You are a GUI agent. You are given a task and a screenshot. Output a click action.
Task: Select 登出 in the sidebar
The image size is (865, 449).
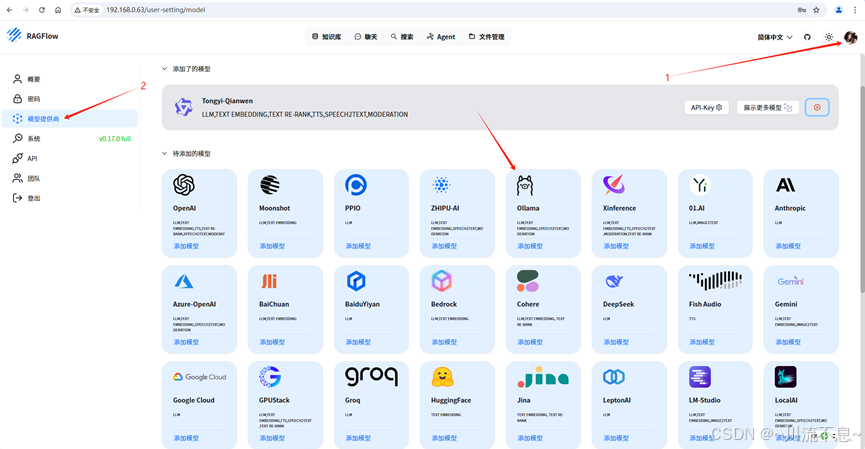point(70,198)
